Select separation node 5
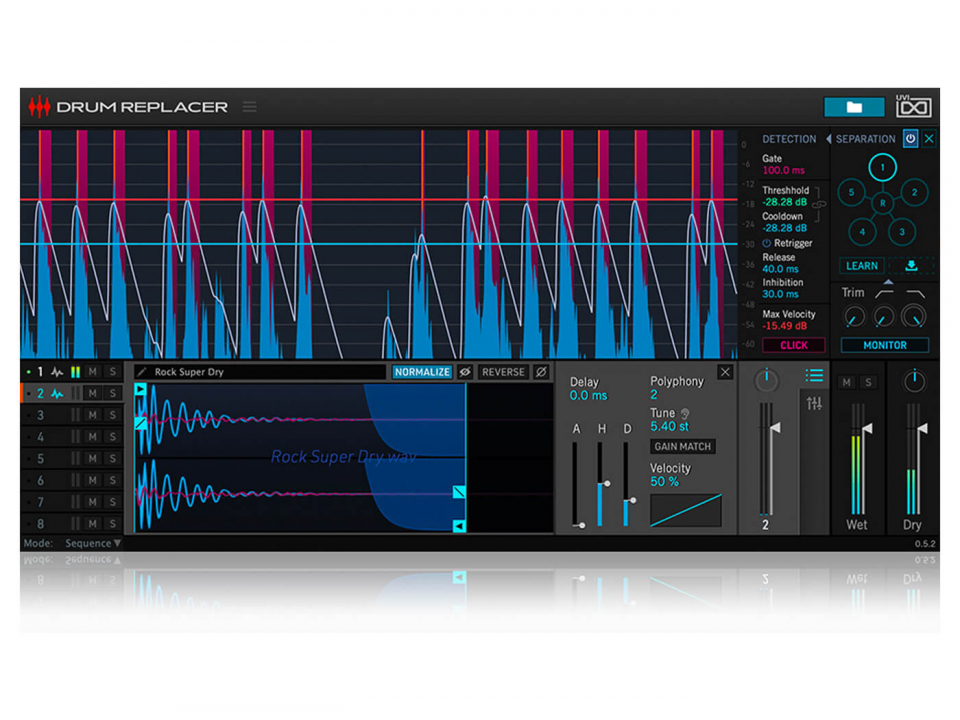 [x=851, y=192]
